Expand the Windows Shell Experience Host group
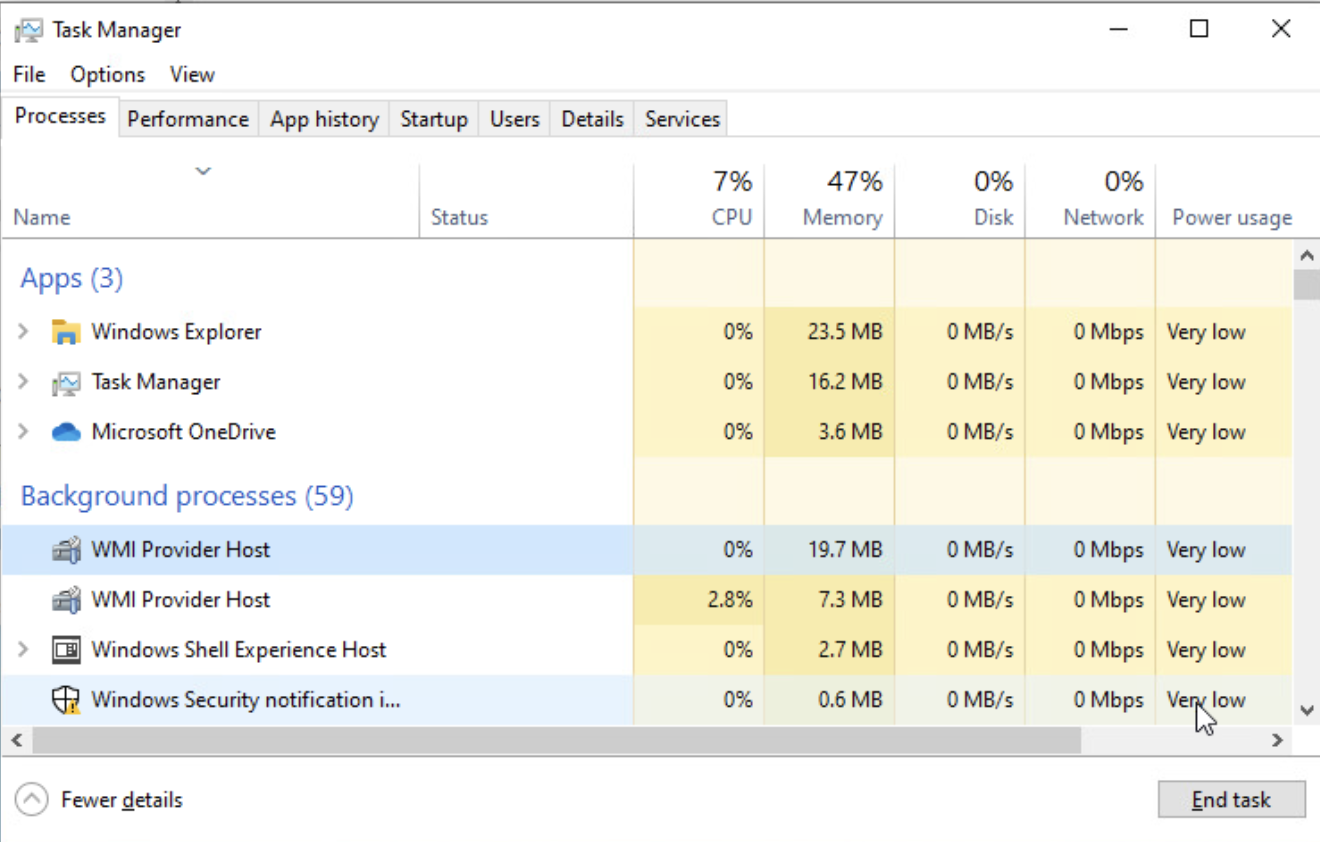Image resolution: width=1320 pixels, height=842 pixels. (24, 649)
